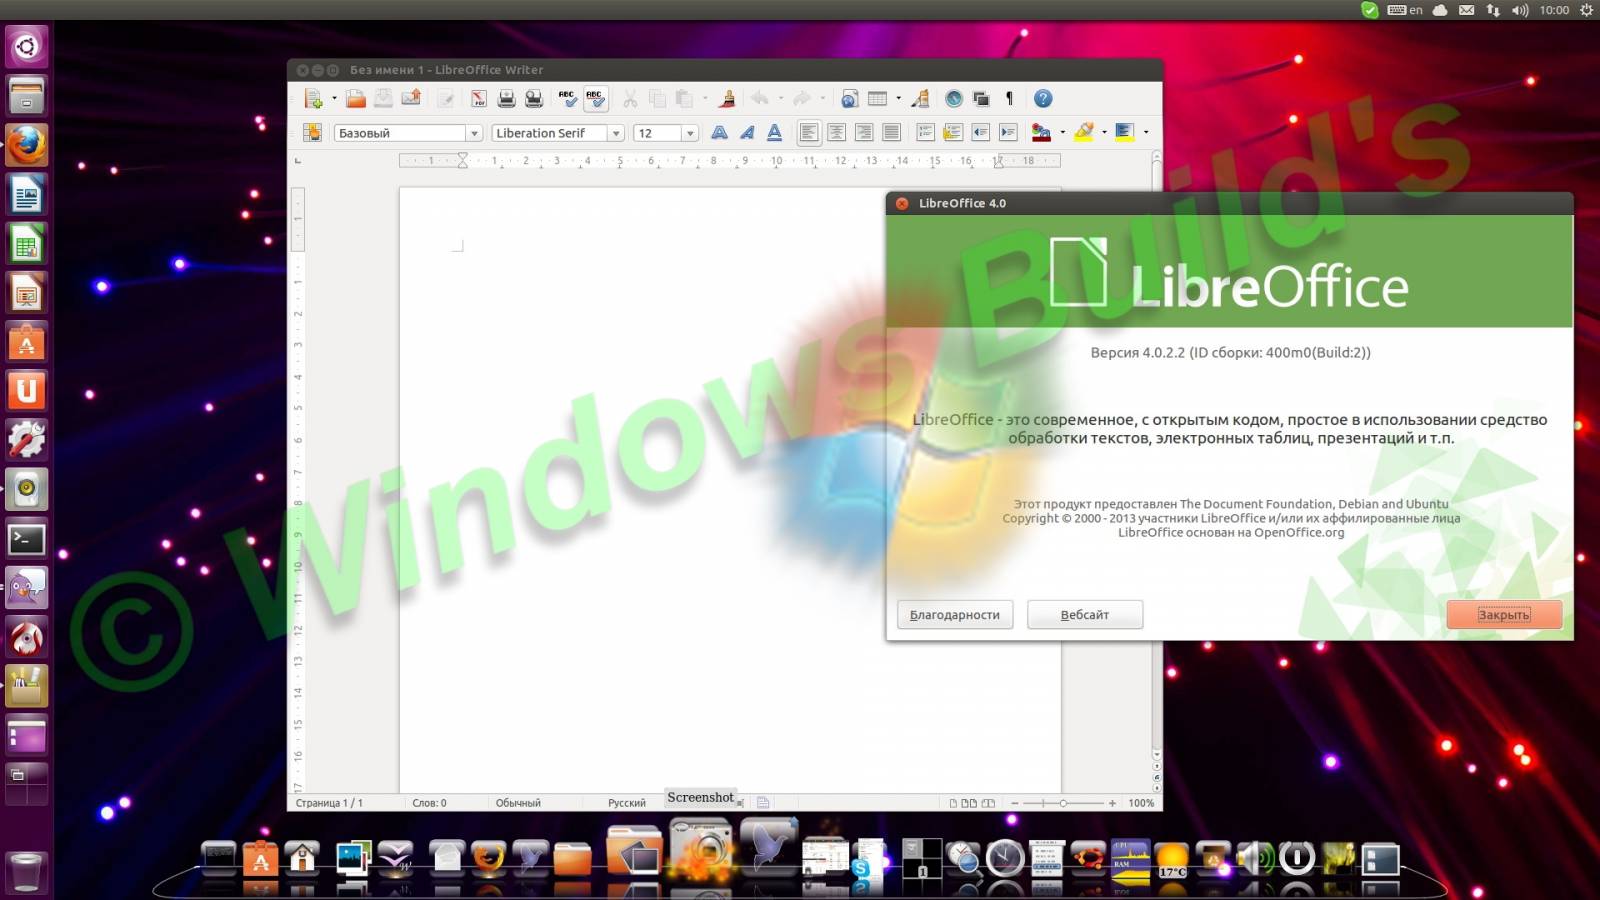Open the font size 12 dropdown
This screenshot has height=900, width=1600.
tap(690, 133)
